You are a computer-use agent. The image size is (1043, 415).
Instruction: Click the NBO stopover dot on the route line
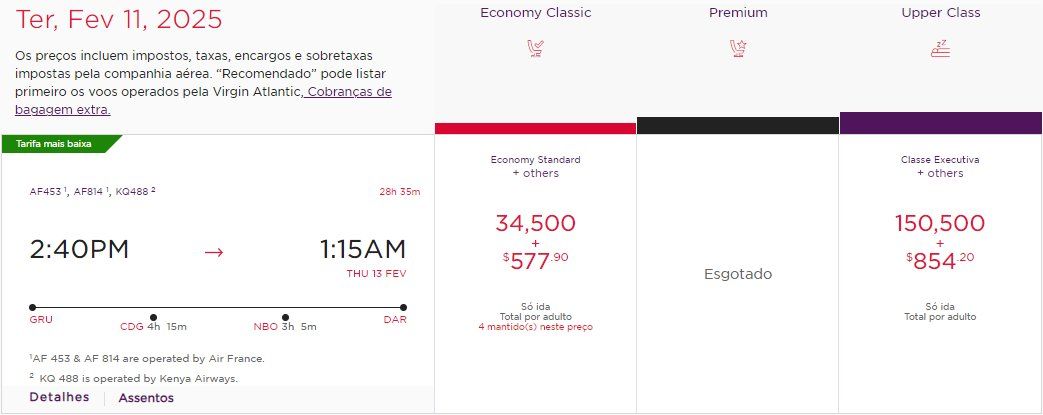285,317
